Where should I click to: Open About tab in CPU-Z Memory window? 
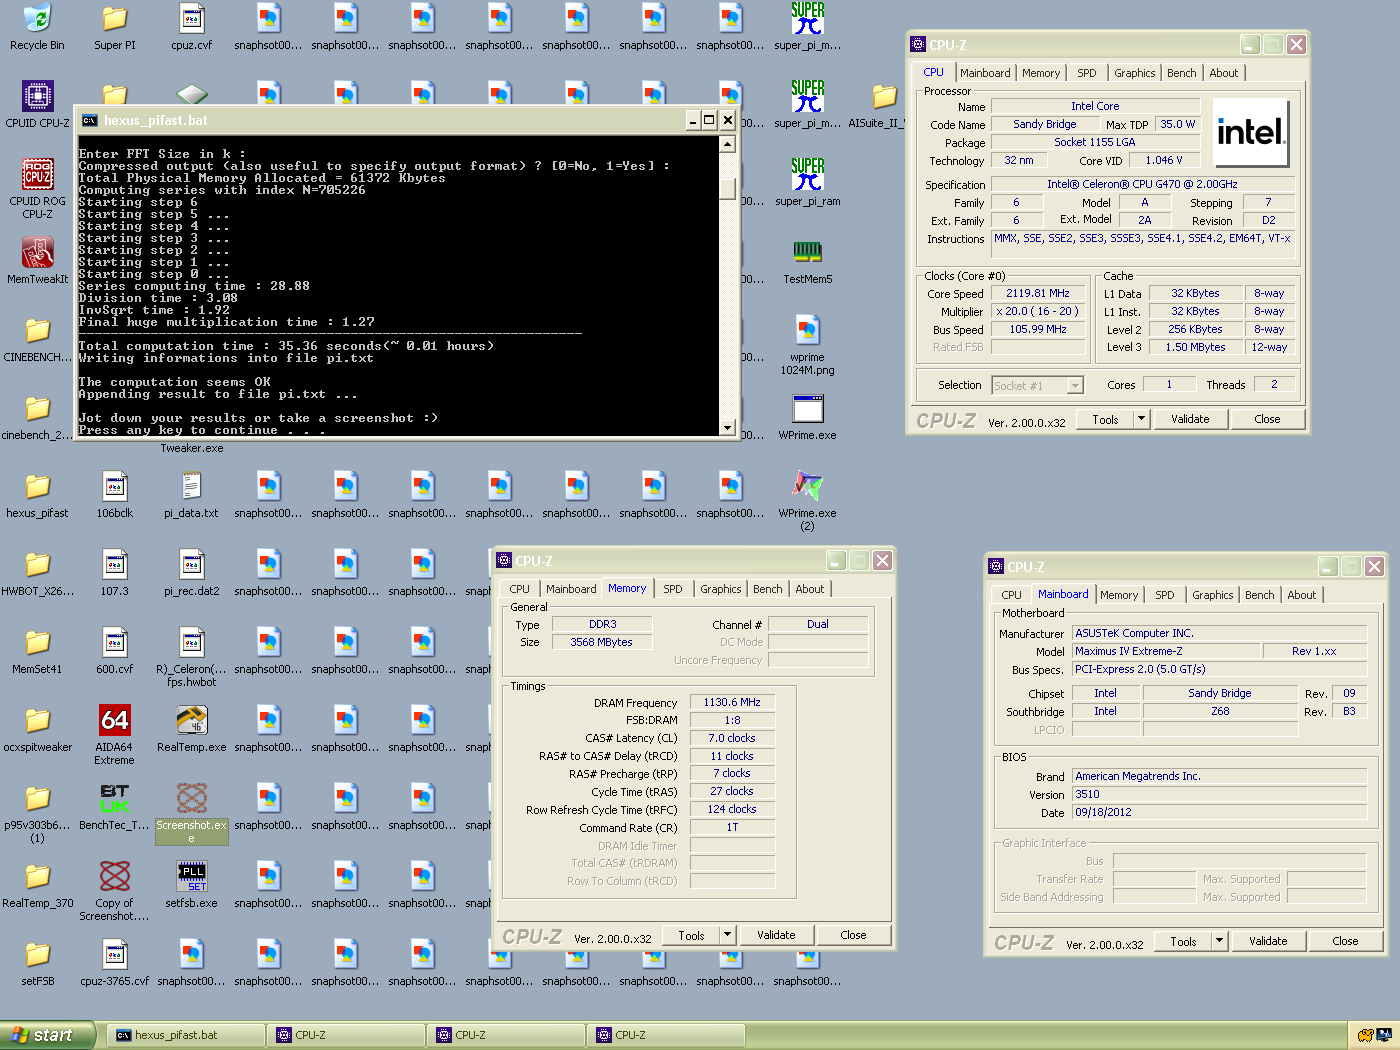click(810, 589)
